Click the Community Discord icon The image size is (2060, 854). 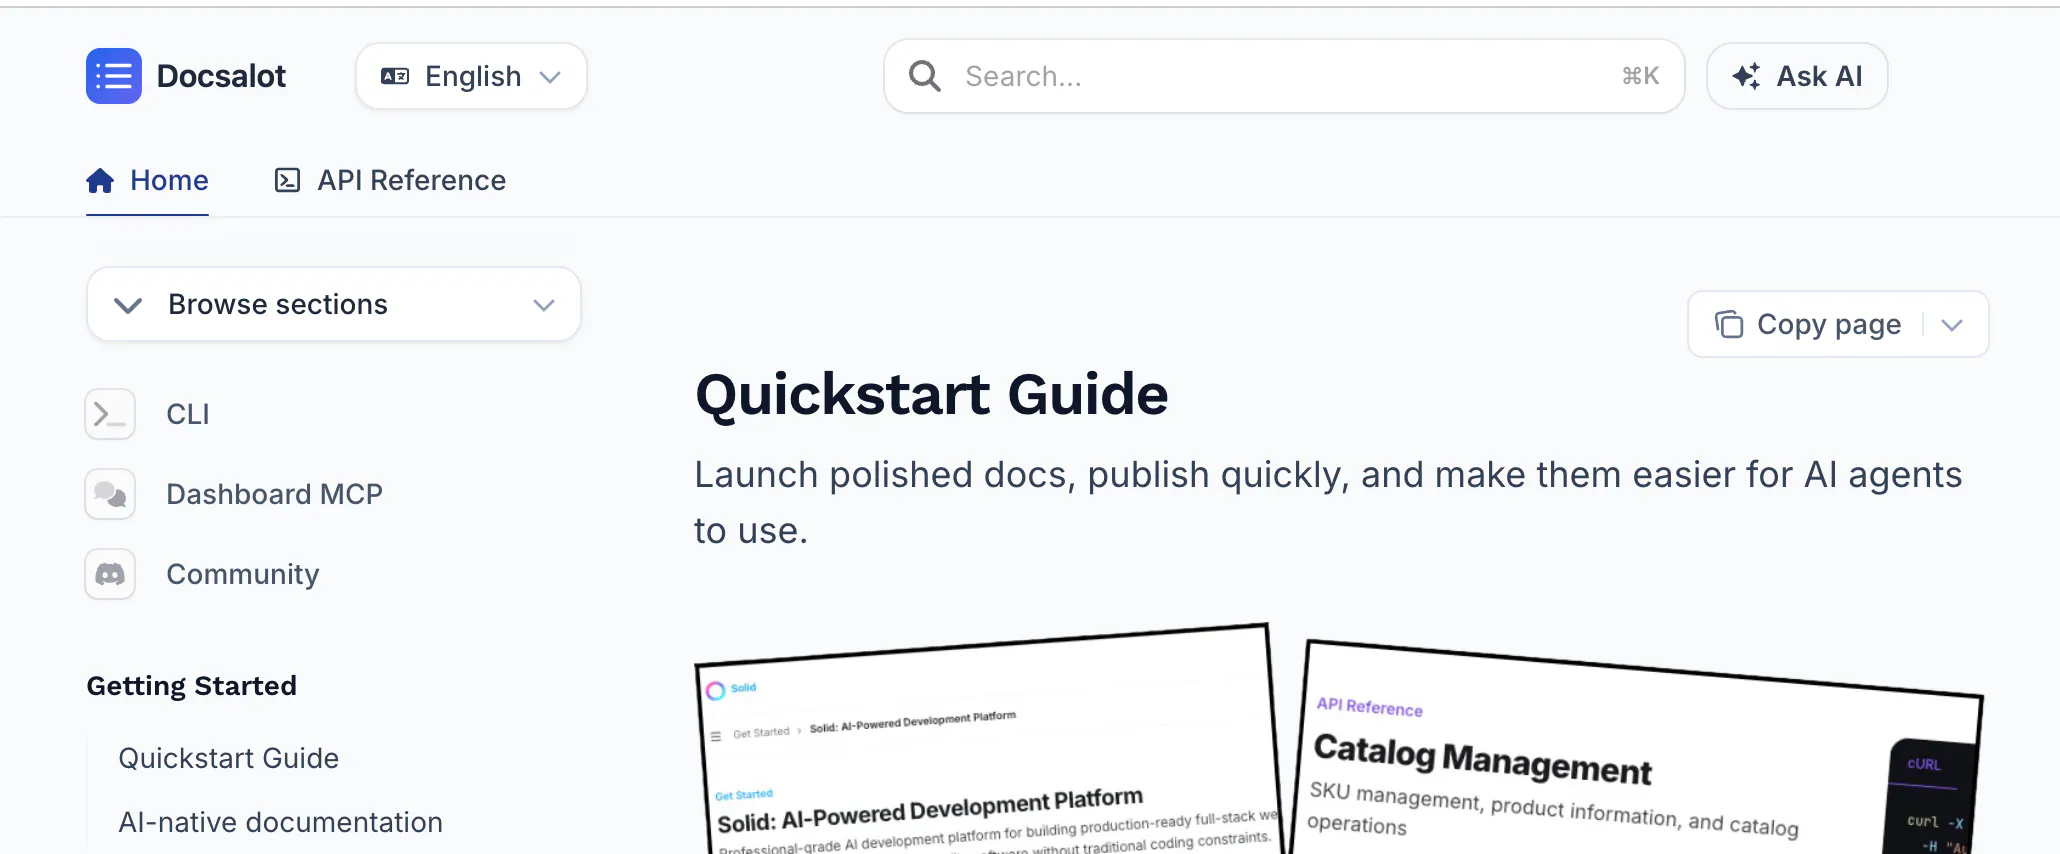[x=110, y=574]
